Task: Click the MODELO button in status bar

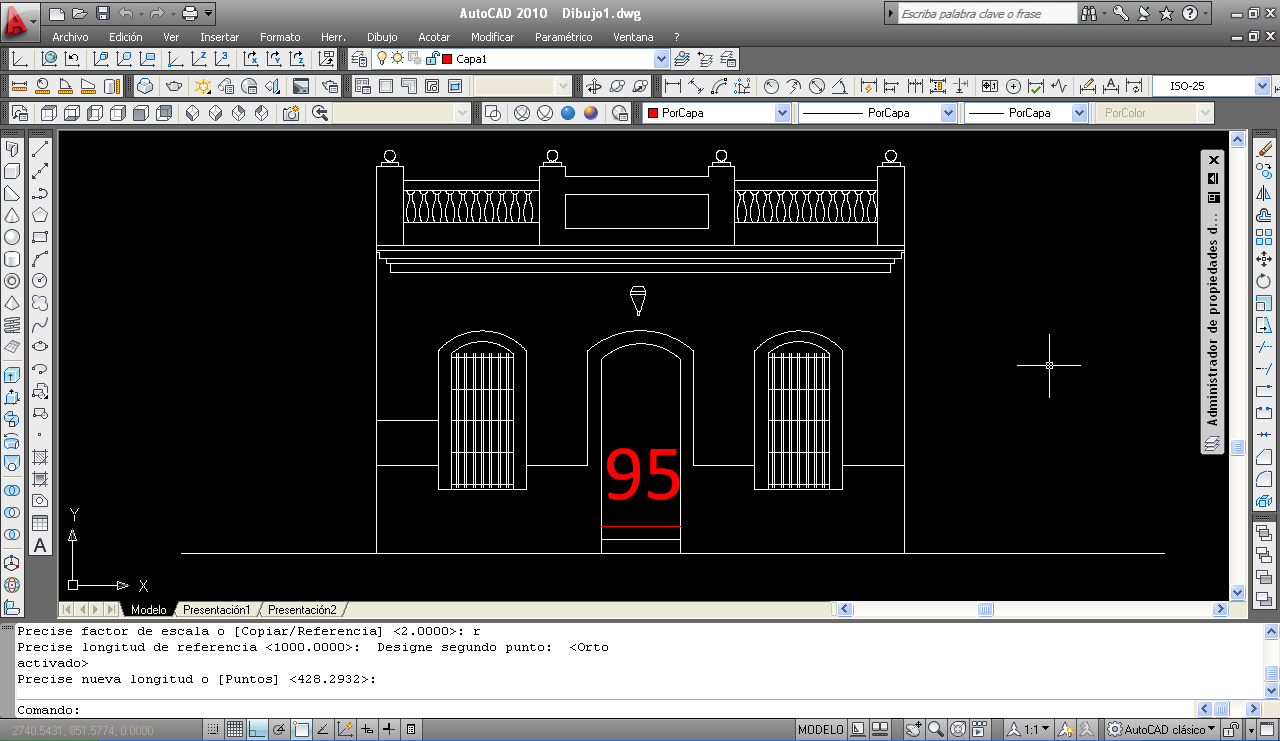Action: coord(819,729)
